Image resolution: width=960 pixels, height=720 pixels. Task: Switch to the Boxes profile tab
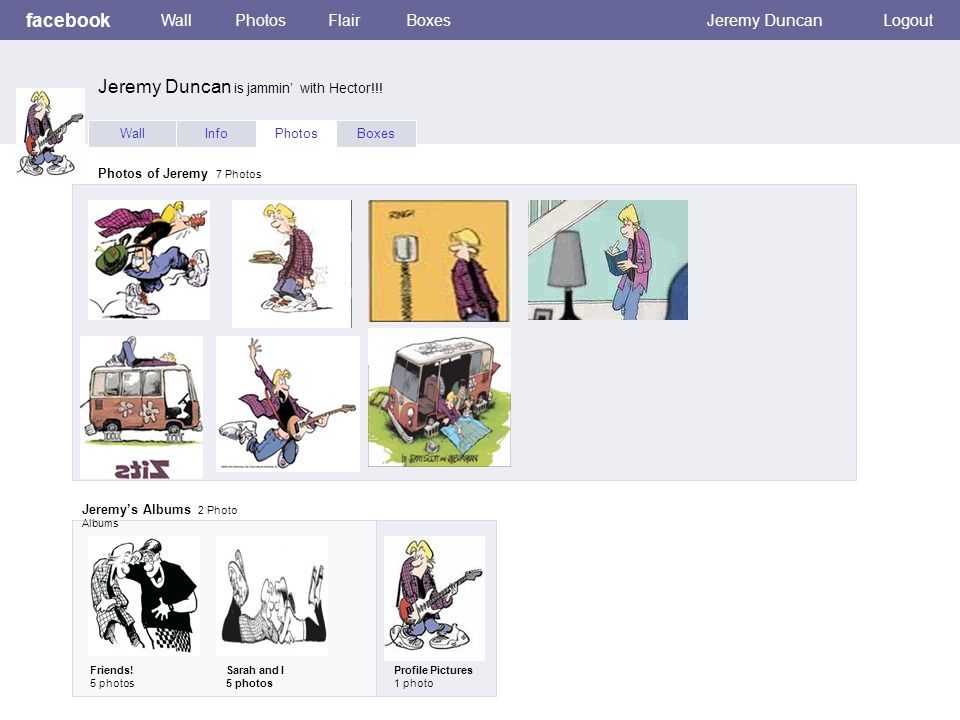tap(376, 133)
